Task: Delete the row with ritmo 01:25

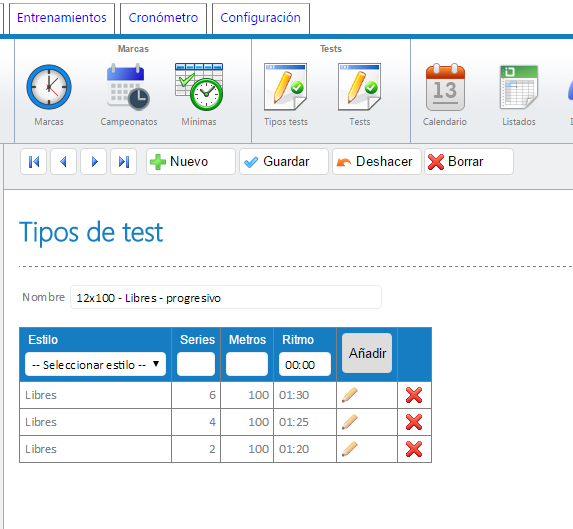Action: point(414,422)
